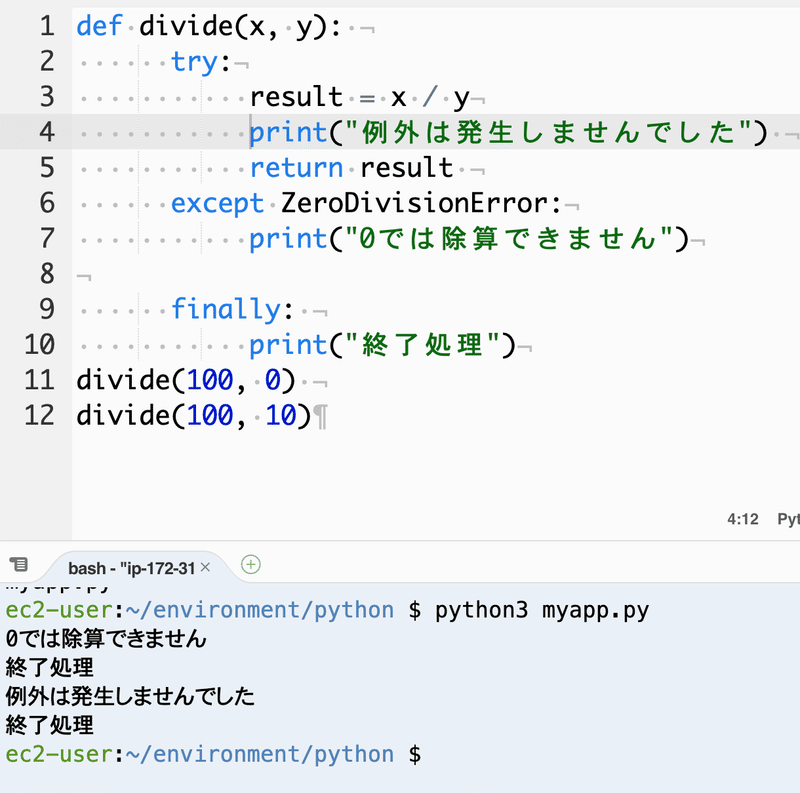
Task: Open a new terminal tab with plus icon
Action: pos(250,565)
